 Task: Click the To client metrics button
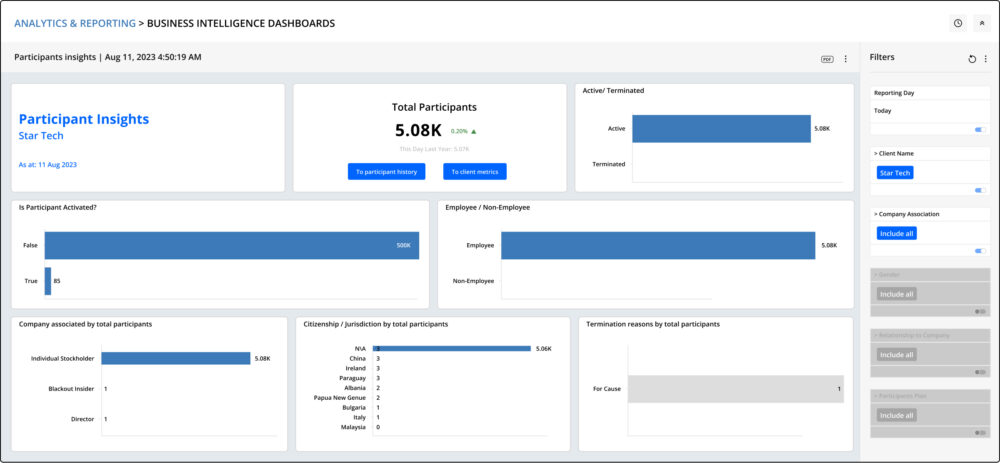point(475,172)
